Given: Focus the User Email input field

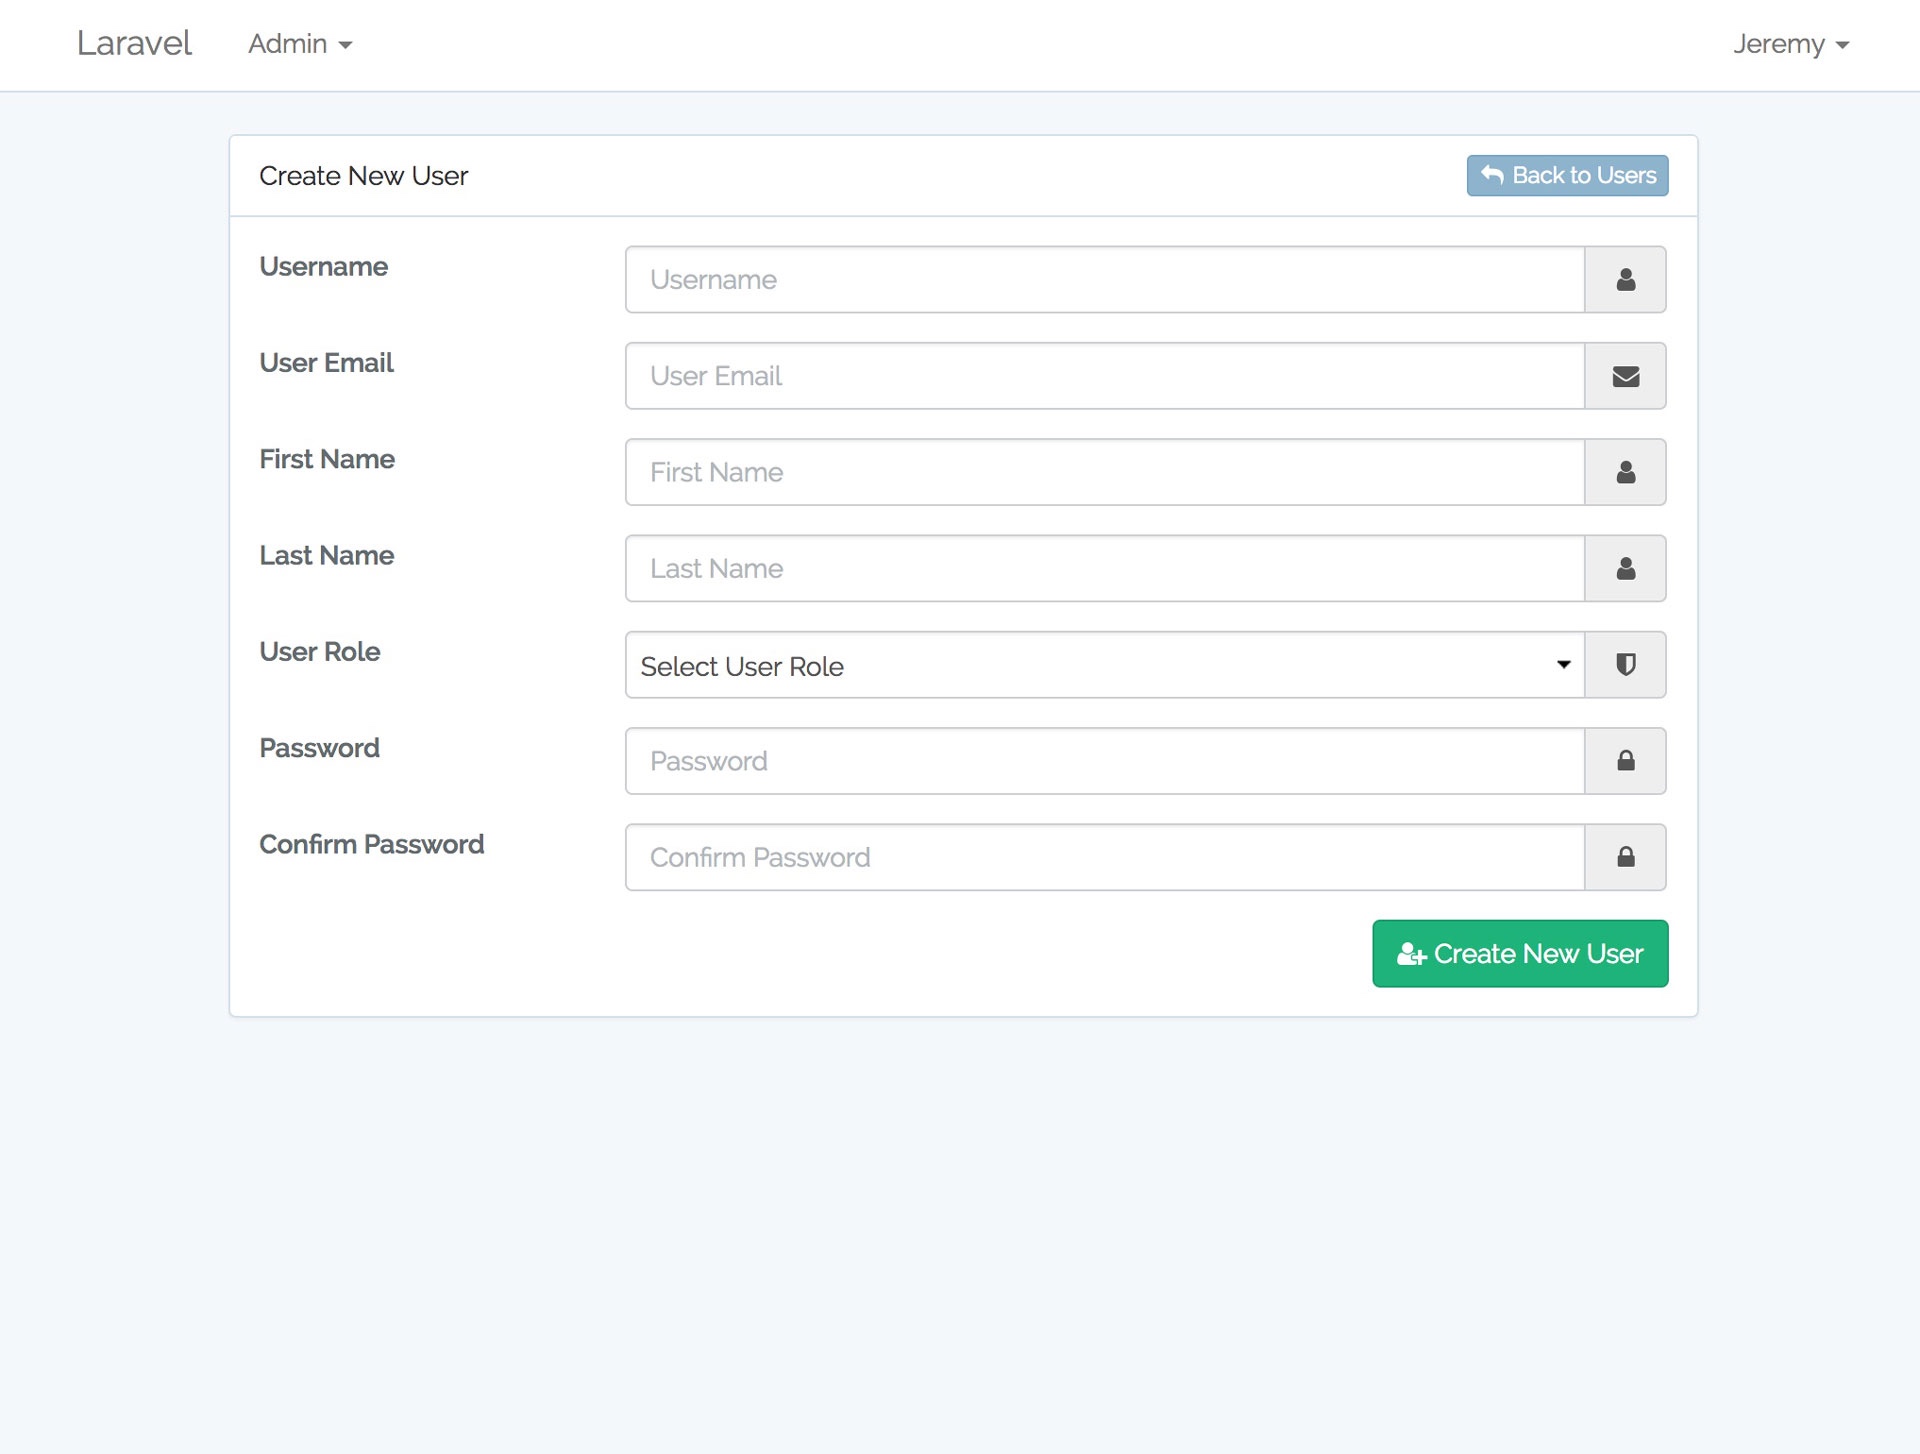Looking at the screenshot, I should coord(1104,376).
